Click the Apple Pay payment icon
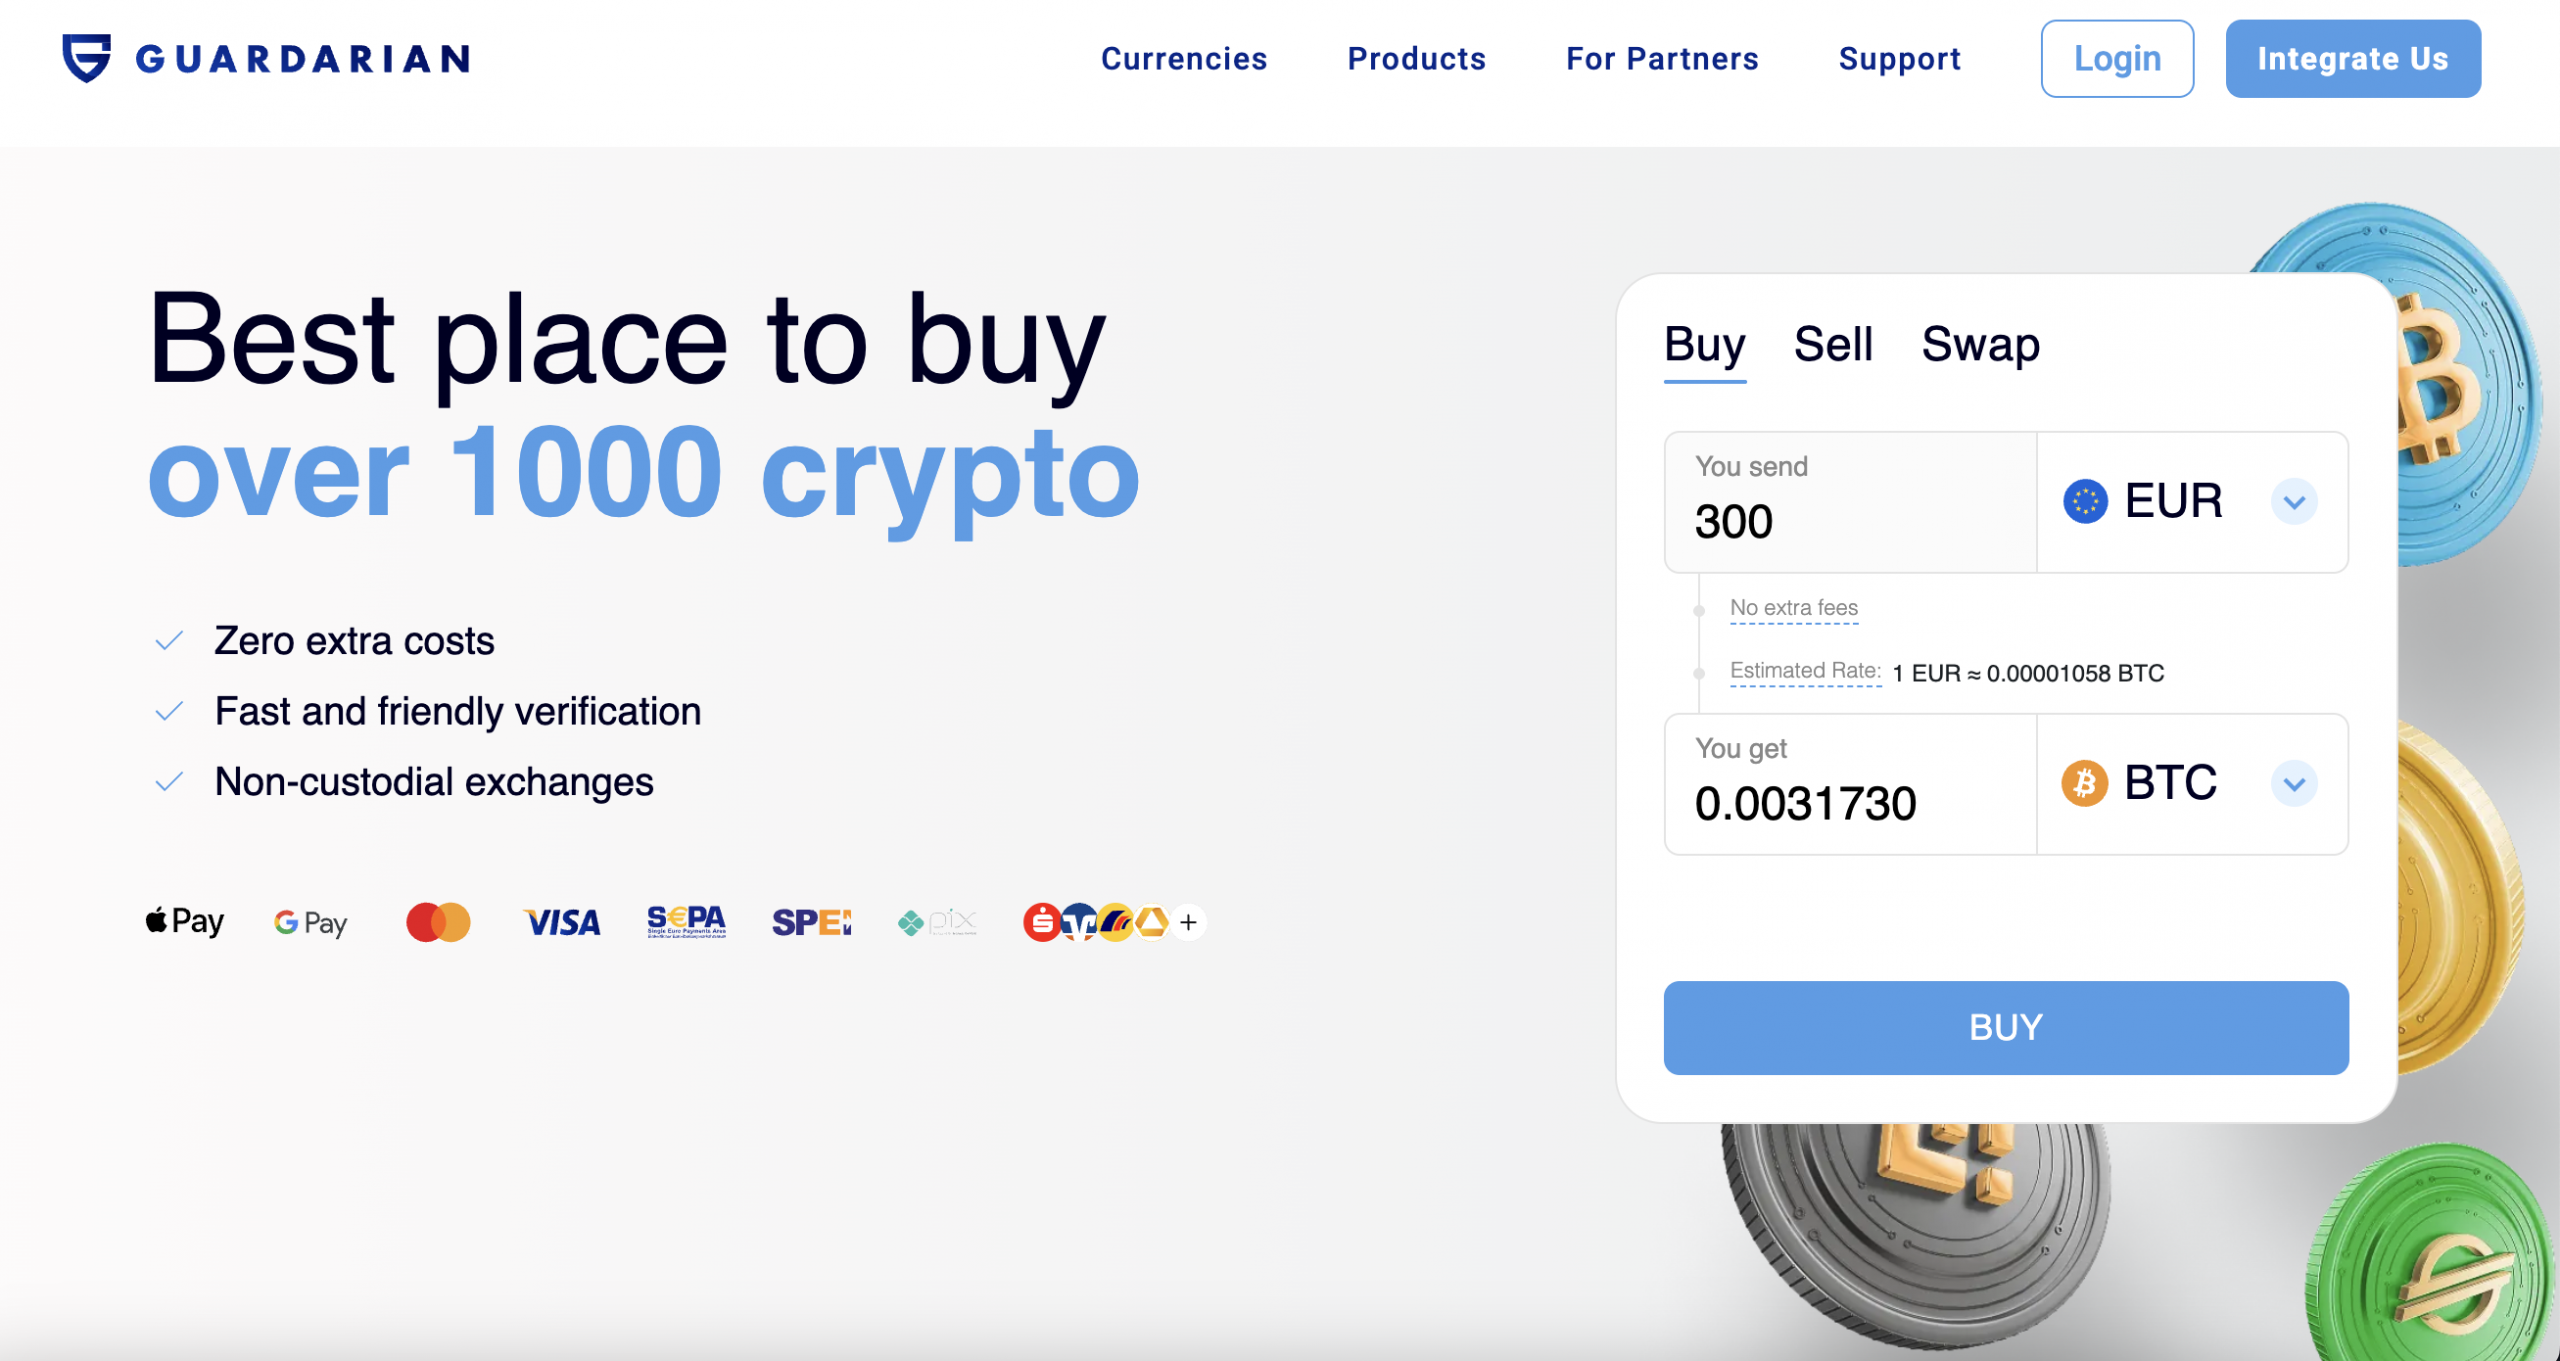This screenshot has height=1361, width=2560. tap(184, 921)
